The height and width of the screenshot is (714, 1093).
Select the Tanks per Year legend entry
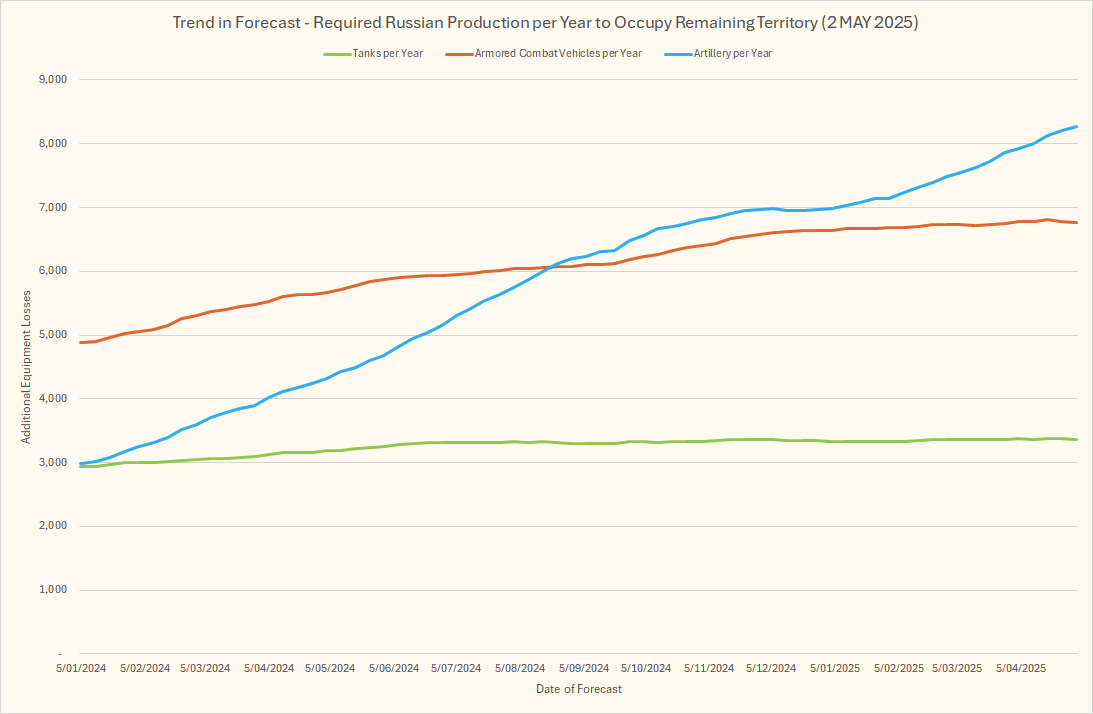pyautogui.click(x=388, y=54)
